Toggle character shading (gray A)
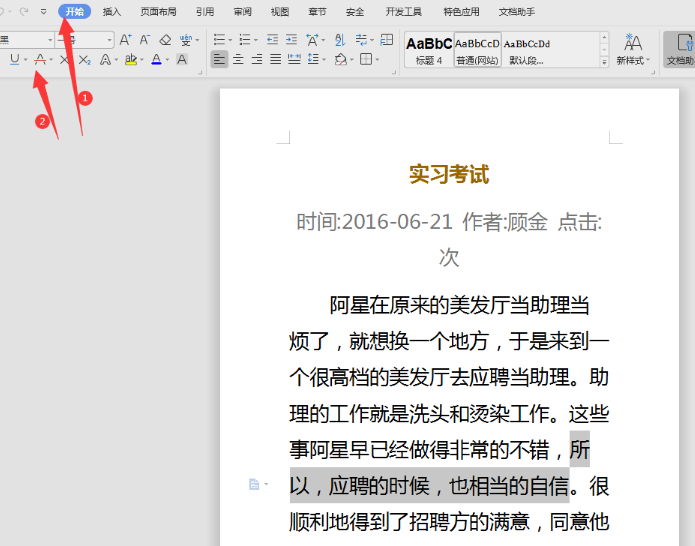The image size is (695, 546). click(182, 59)
